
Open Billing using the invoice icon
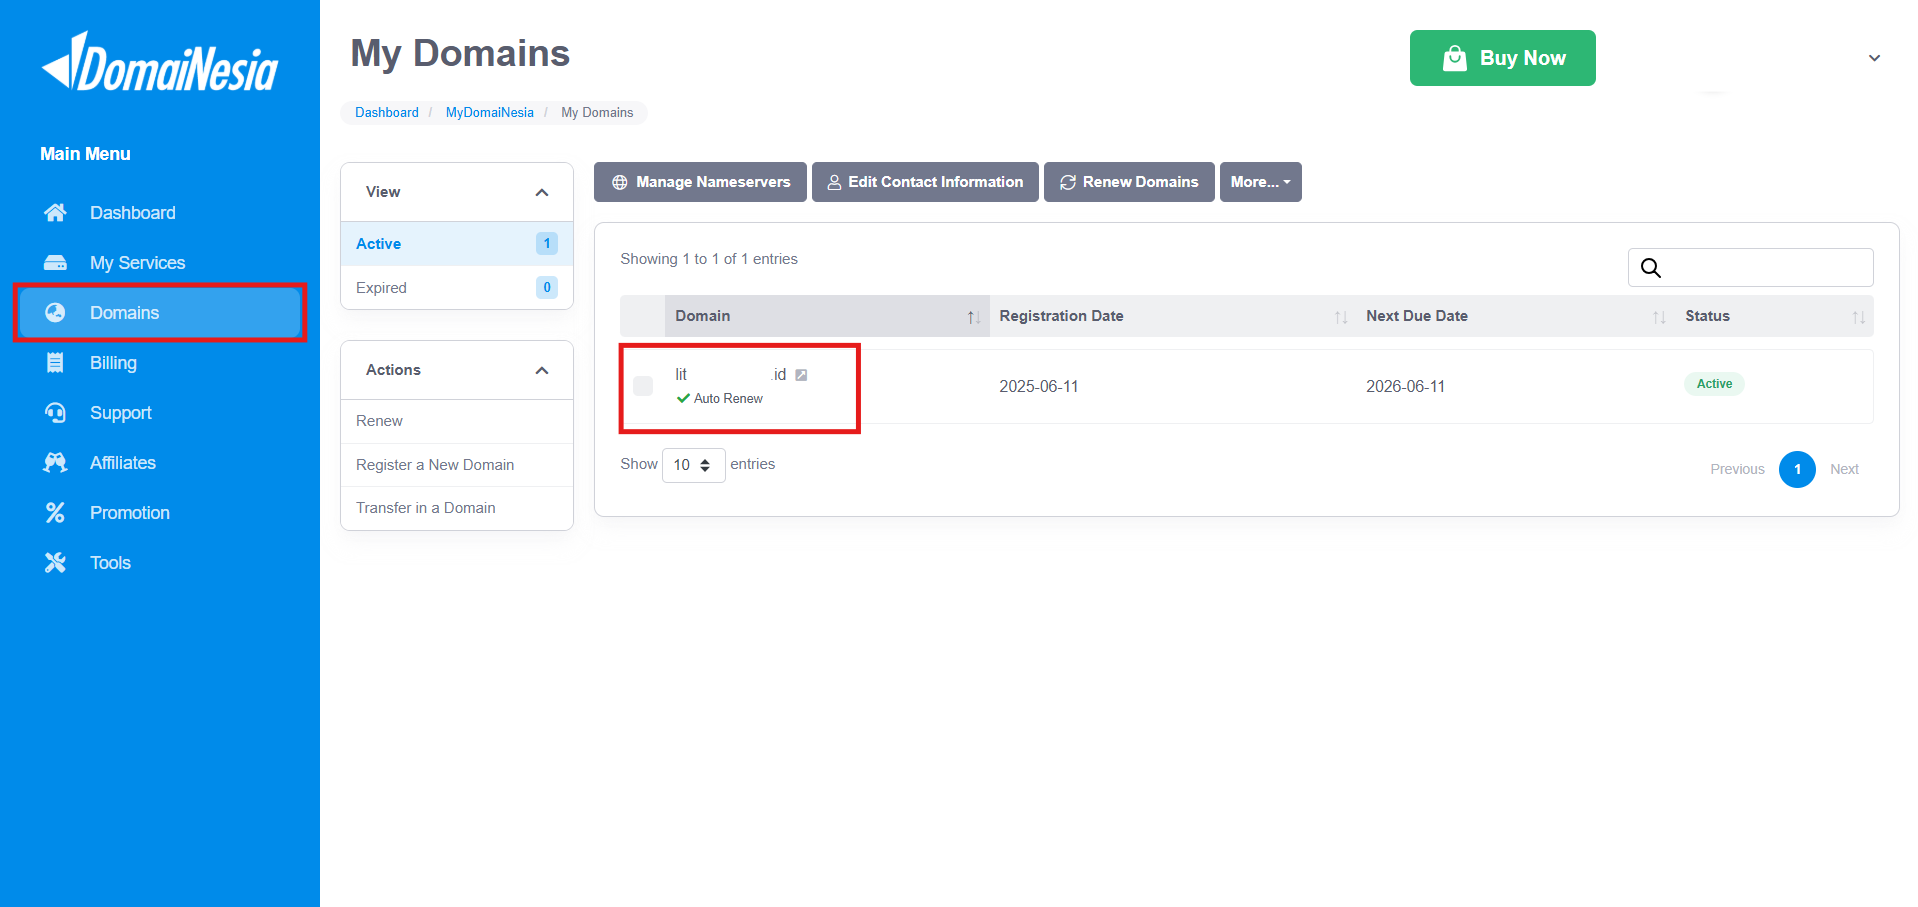click(56, 362)
